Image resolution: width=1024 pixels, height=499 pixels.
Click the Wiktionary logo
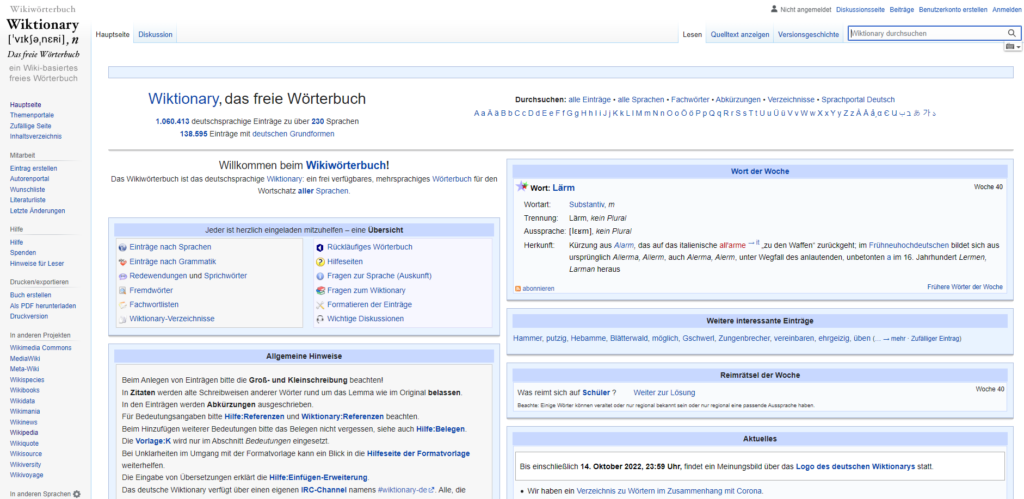pos(43,44)
